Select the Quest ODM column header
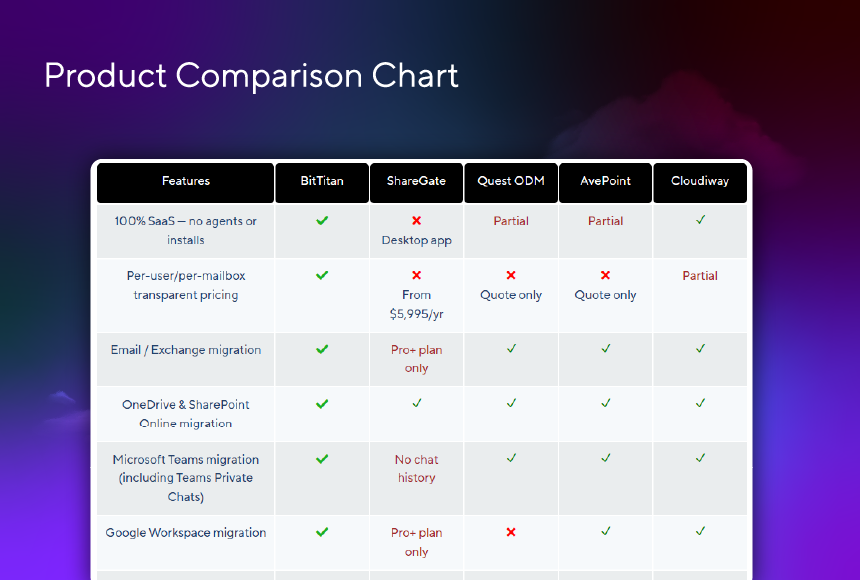Image resolution: width=860 pixels, height=580 pixels. pos(511,183)
